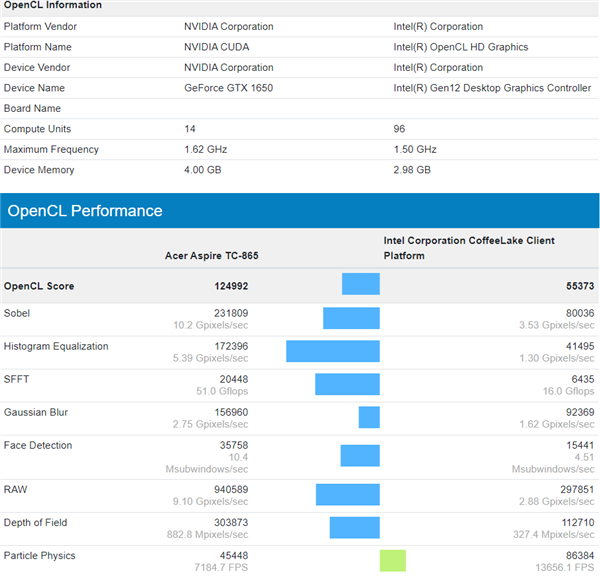Click the Acer Aspire TC-865 column header
Viewport: 600px width, 578px height.
pyautogui.click(x=211, y=256)
